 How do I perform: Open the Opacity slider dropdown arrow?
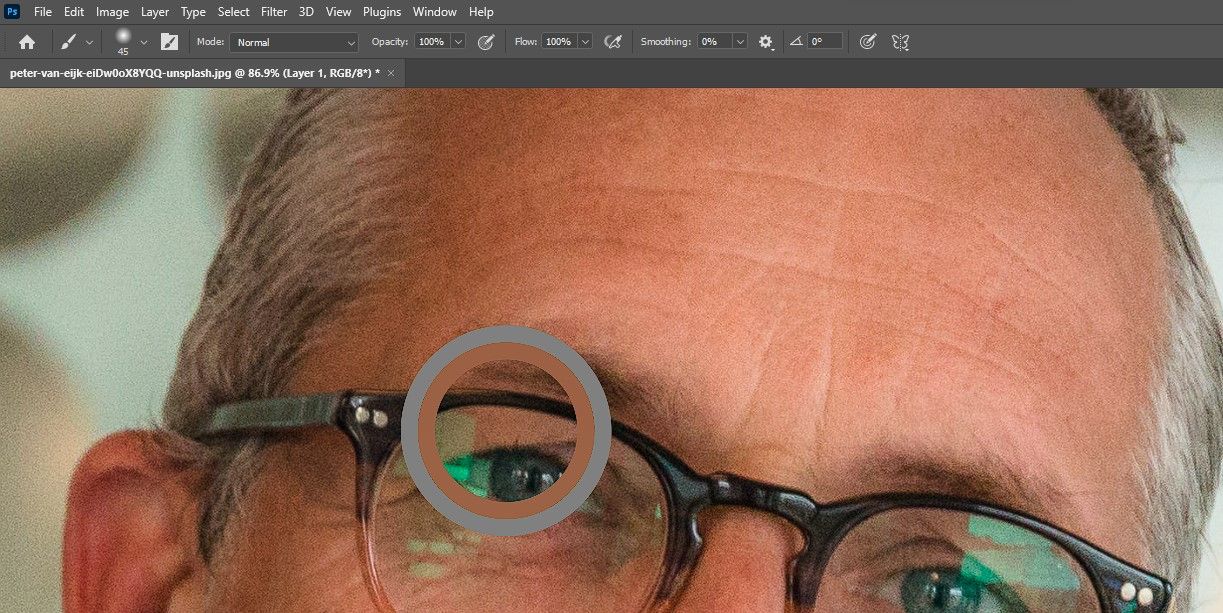[x=458, y=42]
